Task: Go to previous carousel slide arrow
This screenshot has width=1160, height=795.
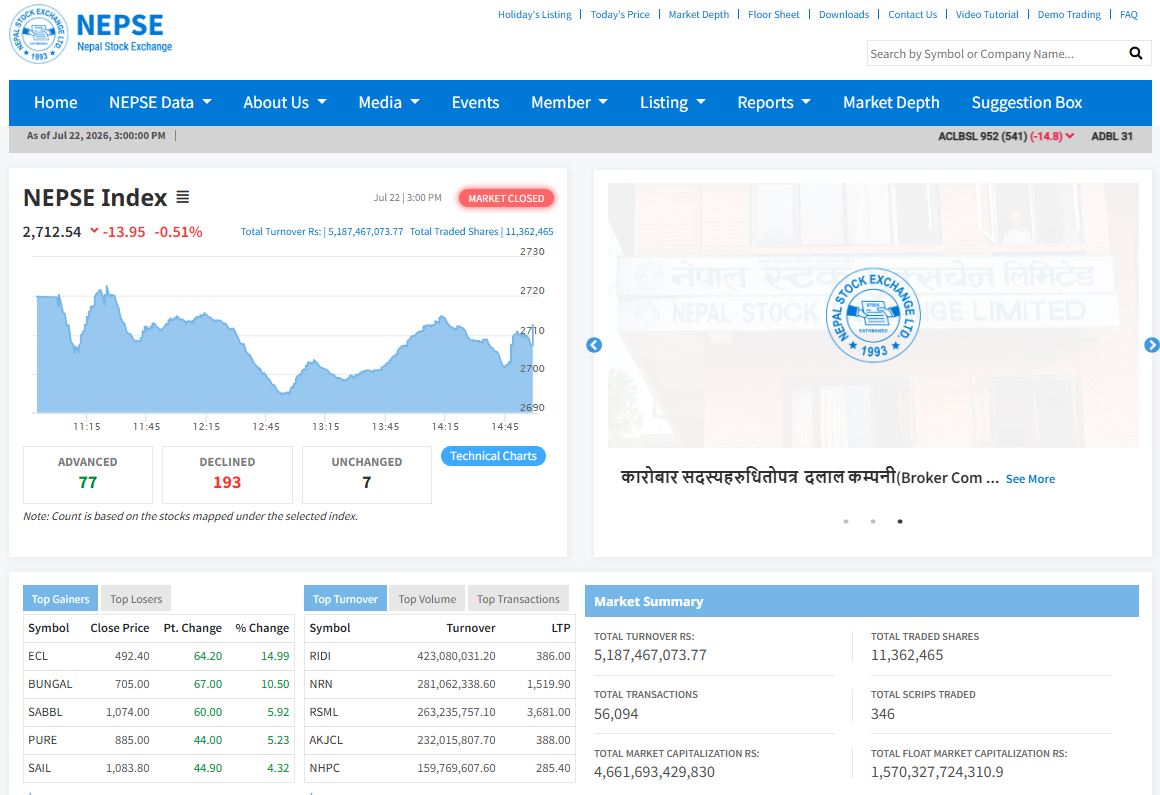Action: tap(593, 345)
